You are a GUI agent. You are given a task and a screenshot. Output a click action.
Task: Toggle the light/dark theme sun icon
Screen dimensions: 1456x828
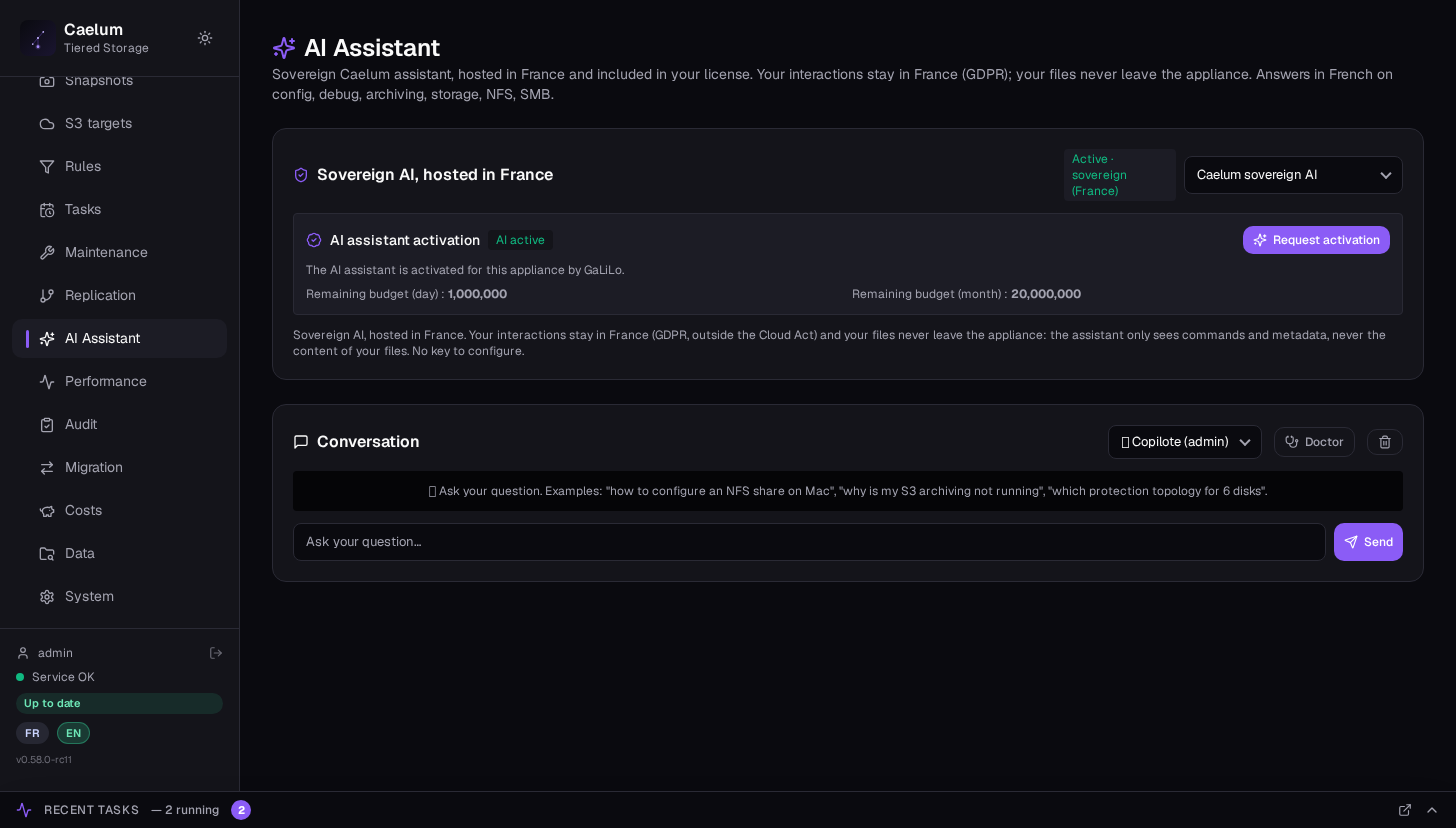point(205,38)
